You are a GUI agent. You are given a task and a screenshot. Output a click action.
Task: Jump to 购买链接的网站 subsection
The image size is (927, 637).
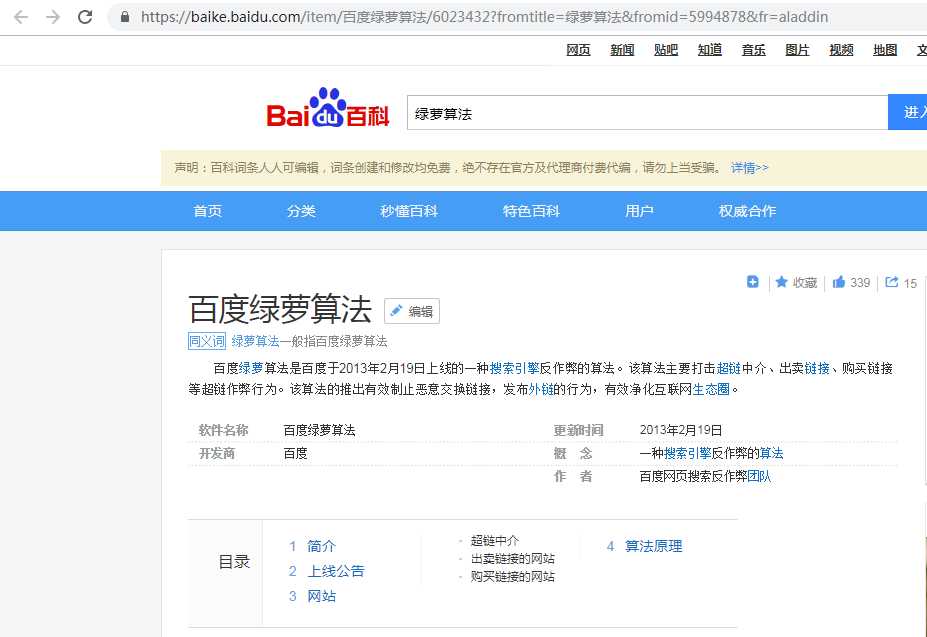pyautogui.click(x=513, y=577)
